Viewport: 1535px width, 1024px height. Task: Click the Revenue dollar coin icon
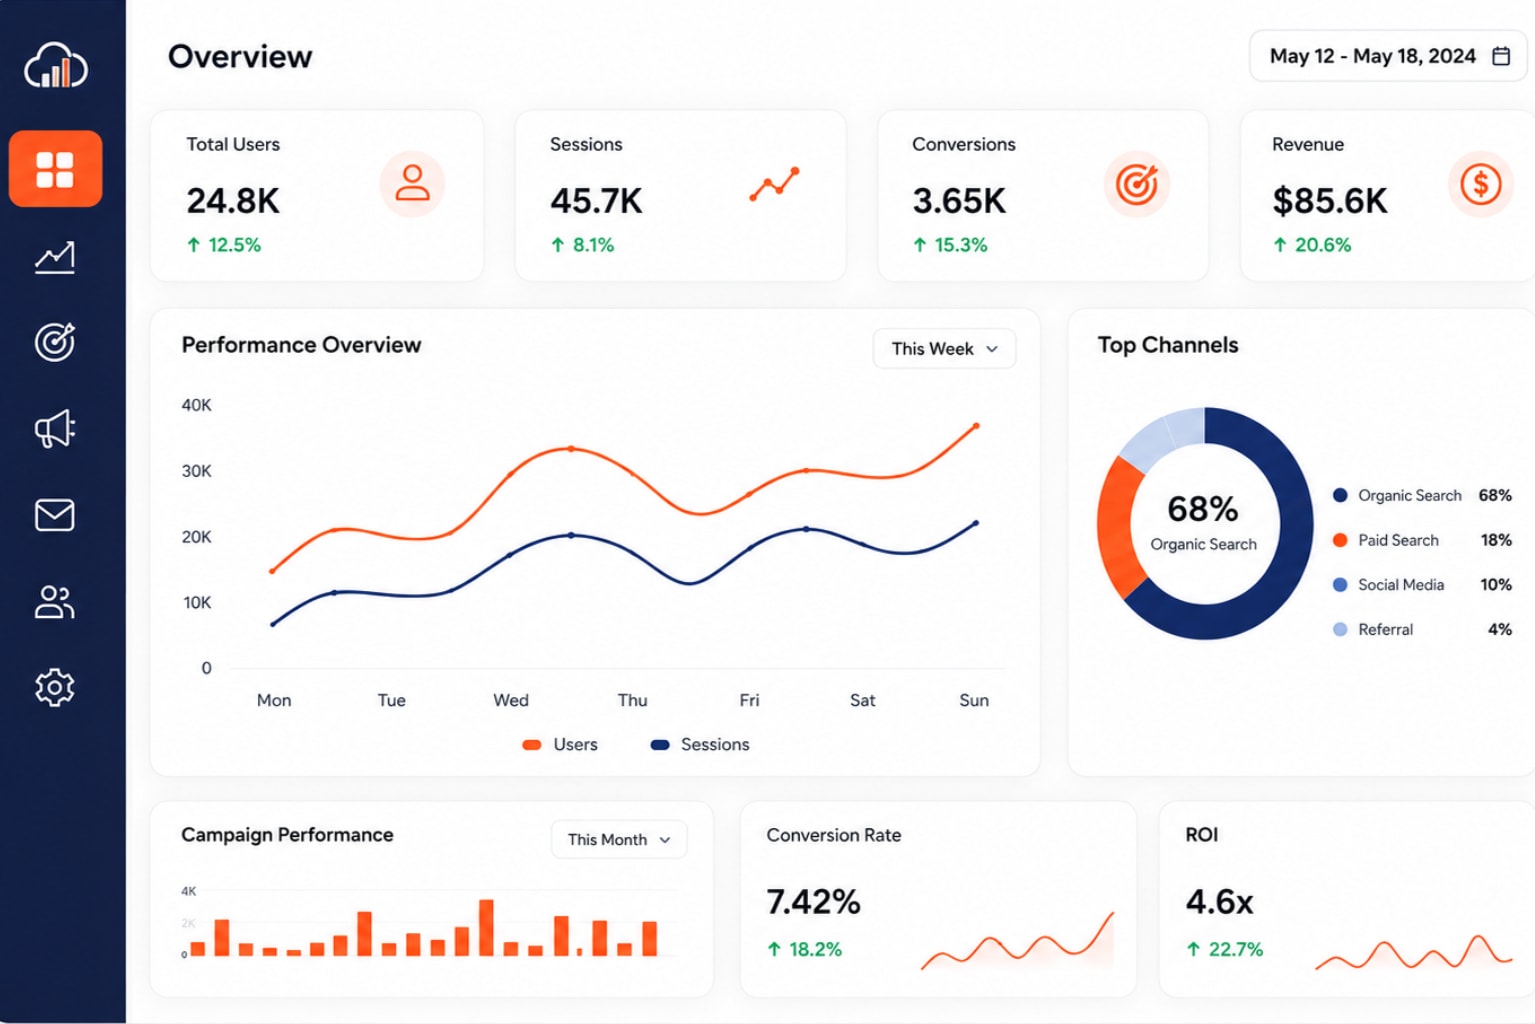(1481, 184)
